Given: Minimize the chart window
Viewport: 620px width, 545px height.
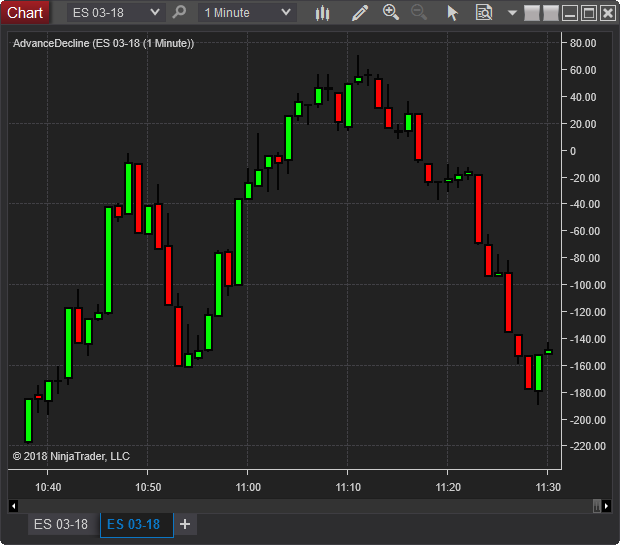Looking at the screenshot, I should point(570,13).
